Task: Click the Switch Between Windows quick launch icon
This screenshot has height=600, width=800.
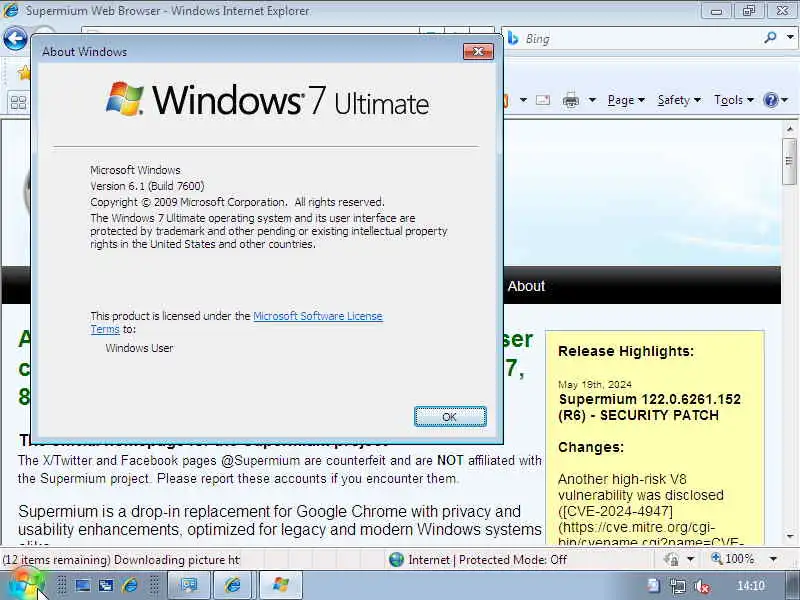Action: (106, 585)
